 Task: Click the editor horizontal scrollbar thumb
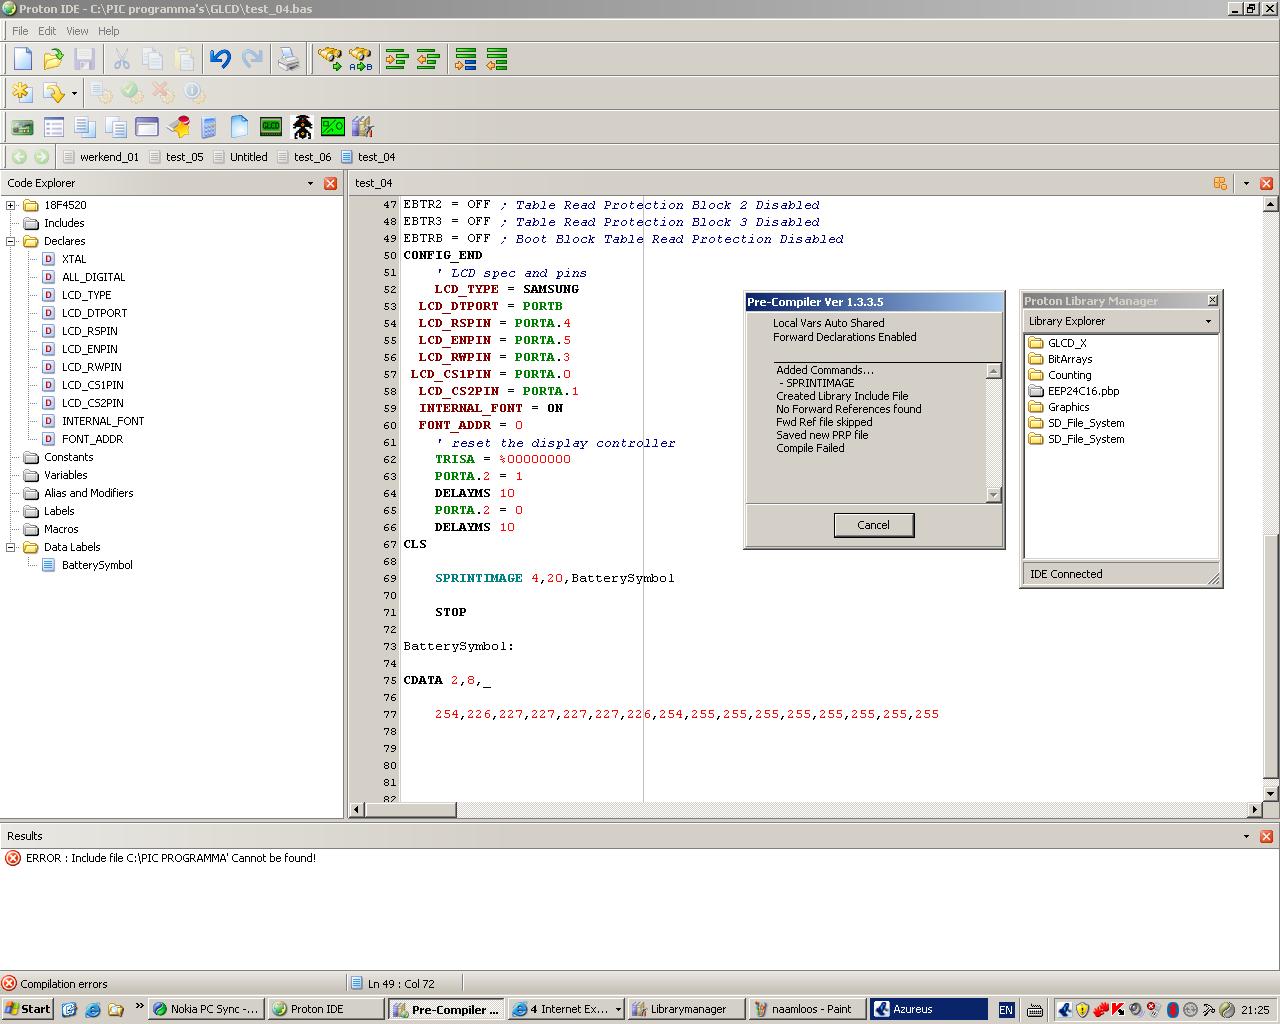(x=410, y=809)
